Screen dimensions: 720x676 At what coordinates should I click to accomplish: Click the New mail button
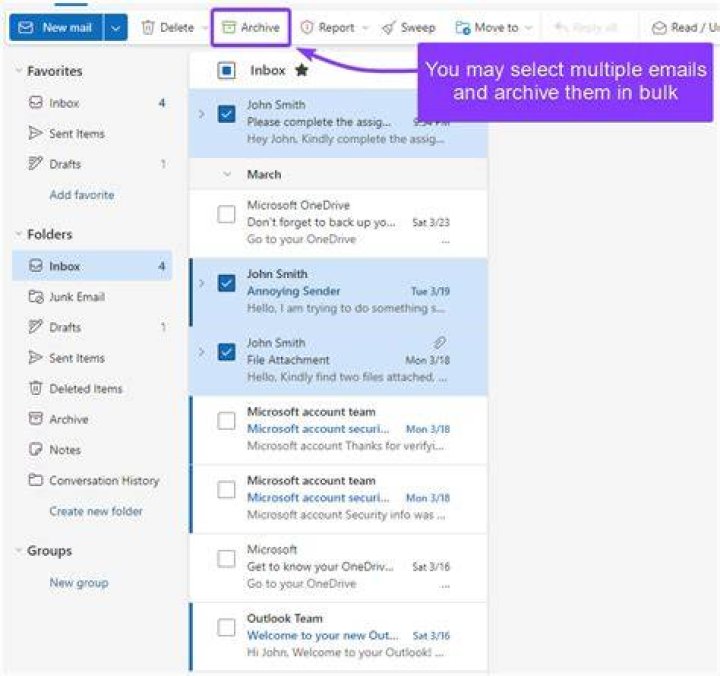pyautogui.click(x=56, y=28)
